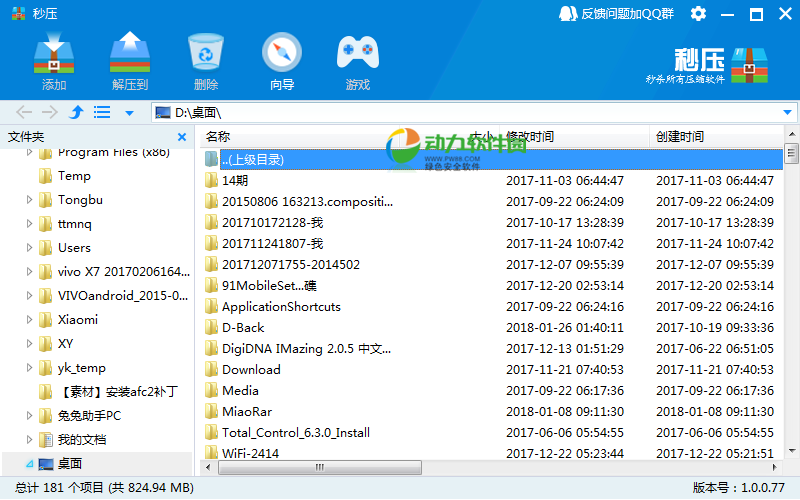Screen dimensions: 800x500
Task: Open the address bar path dropdown
Action: pyautogui.click(x=787, y=113)
